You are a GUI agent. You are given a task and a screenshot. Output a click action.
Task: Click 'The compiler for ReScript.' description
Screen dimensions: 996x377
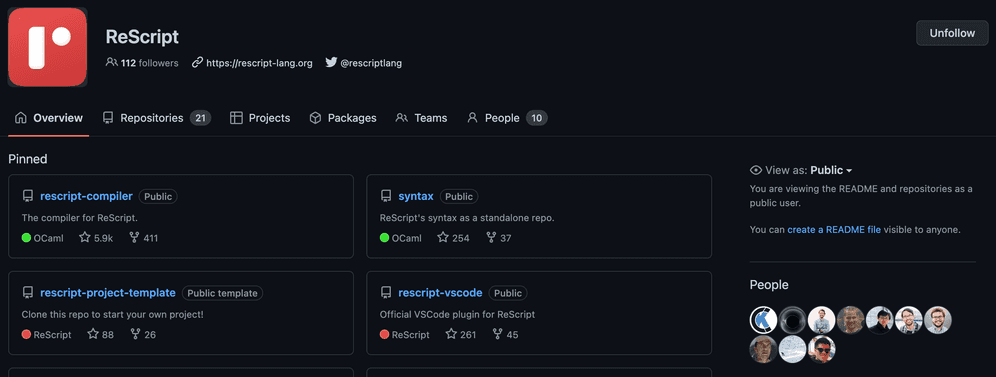(x=80, y=218)
